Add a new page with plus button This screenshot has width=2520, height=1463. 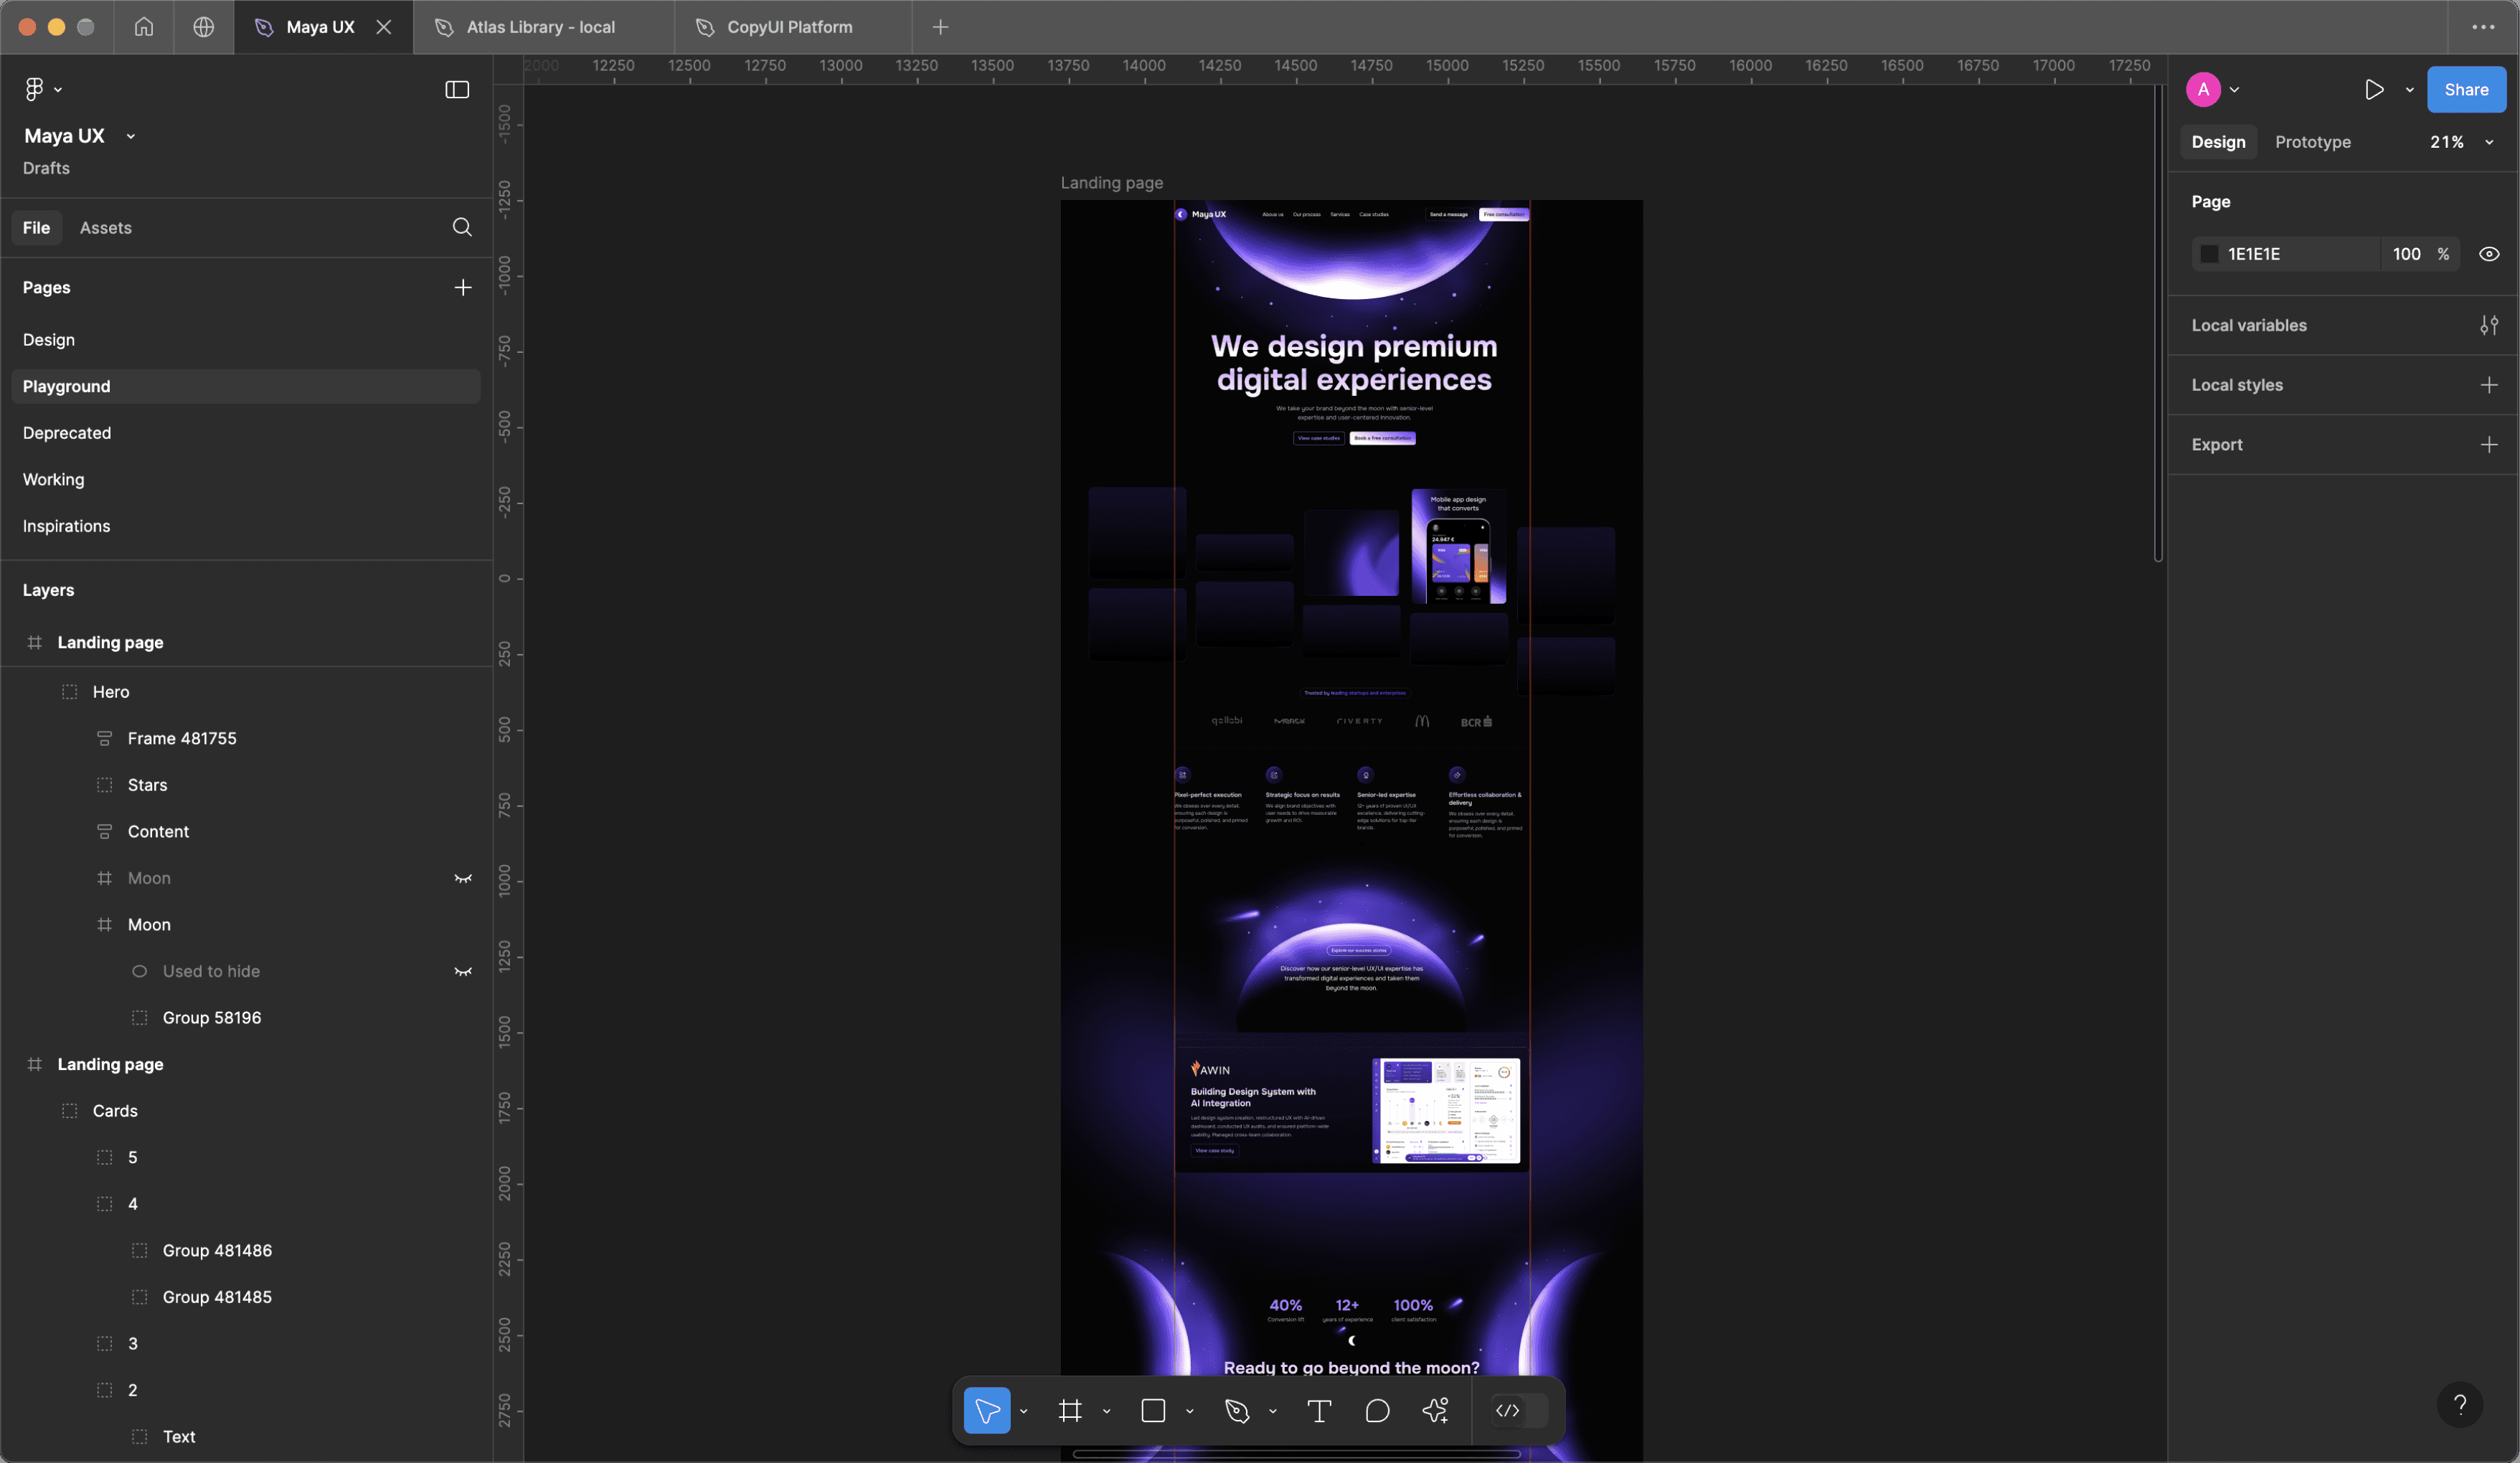(463, 288)
